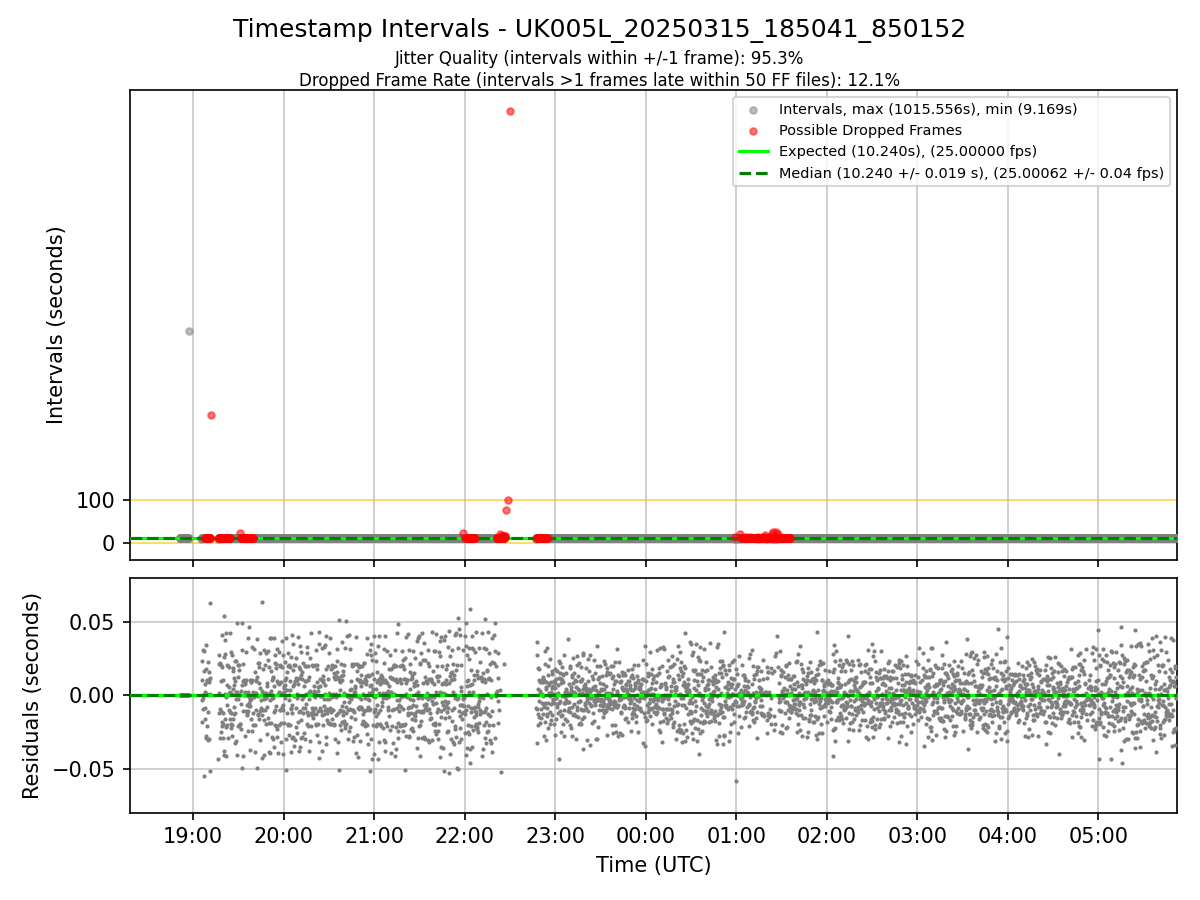Viewport: 1200px width, 900px height.
Task: Click the solid green line sample in legend
Action: (x=754, y=152)
